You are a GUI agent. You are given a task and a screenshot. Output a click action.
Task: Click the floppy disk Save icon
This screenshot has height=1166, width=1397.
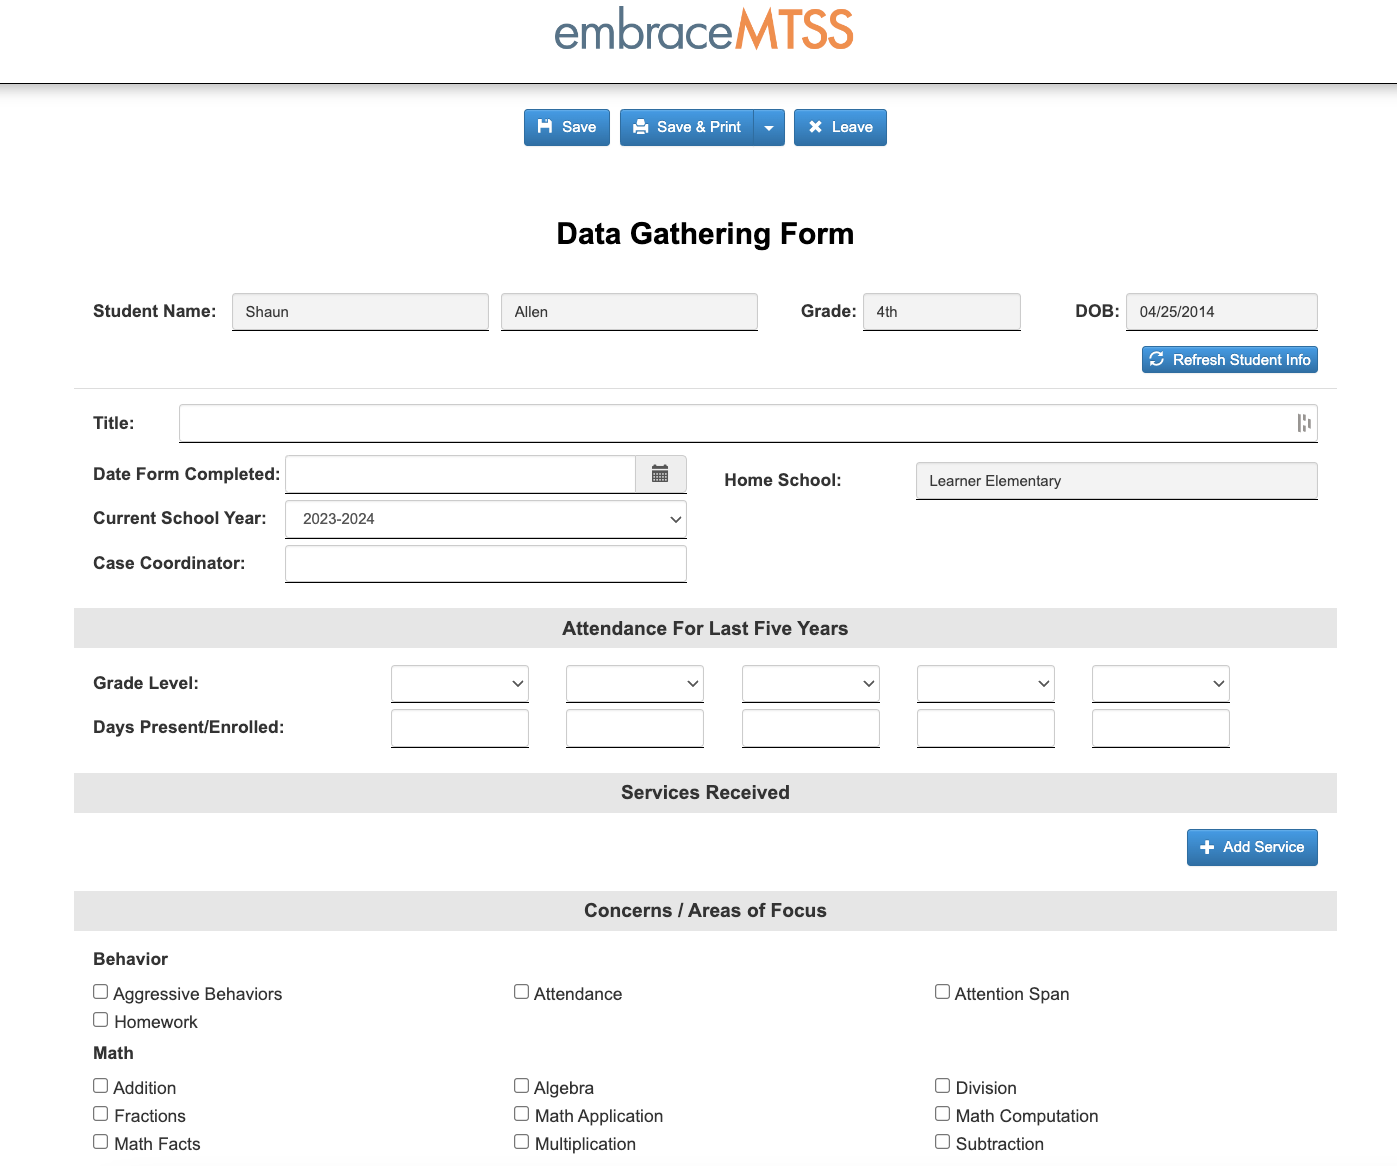(545, 127)
